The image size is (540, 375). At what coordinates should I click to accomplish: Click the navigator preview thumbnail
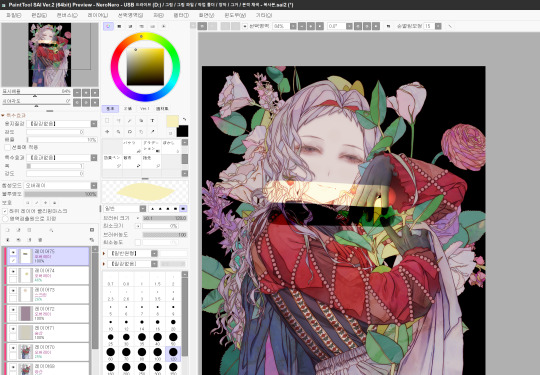(50, 55)
